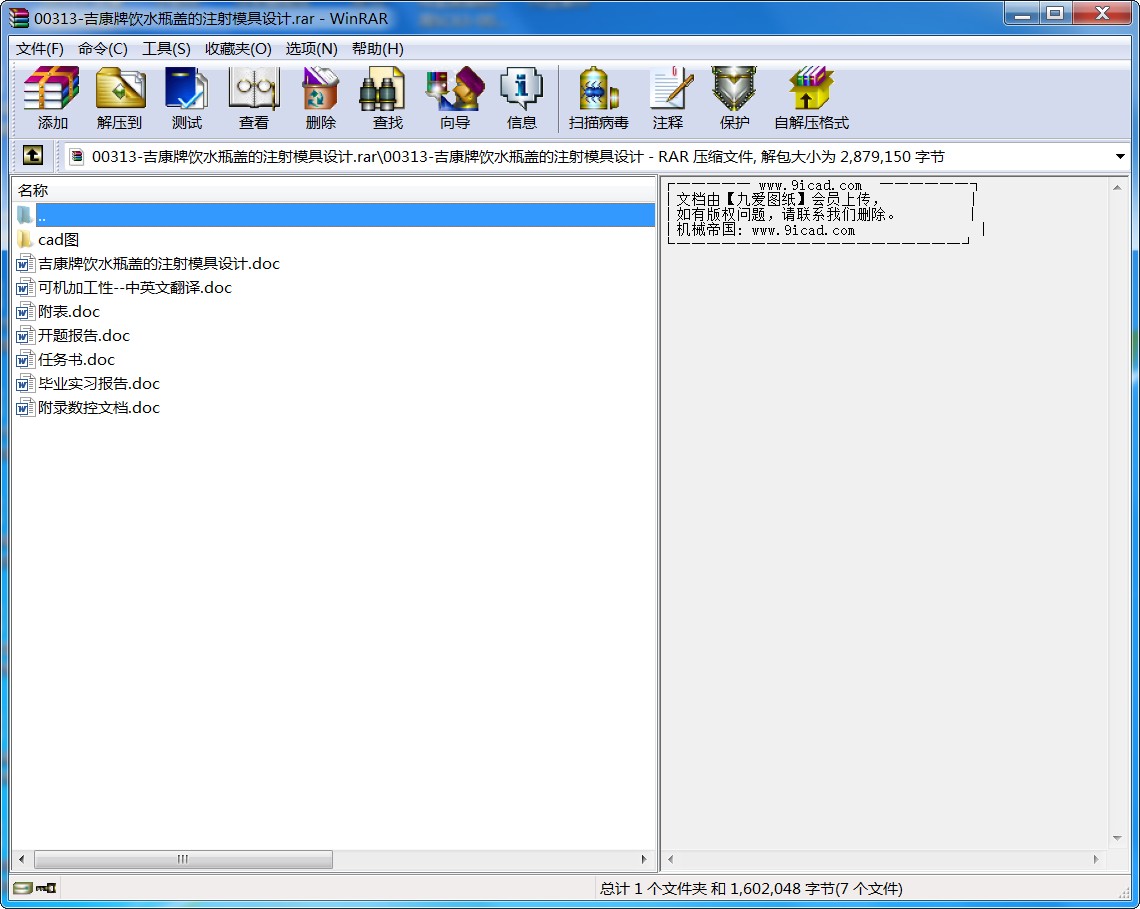Click the Word icon of 附表.doc
This screenshot has height=909, width=1140.
pyautogui.click(x=25, y=311)
